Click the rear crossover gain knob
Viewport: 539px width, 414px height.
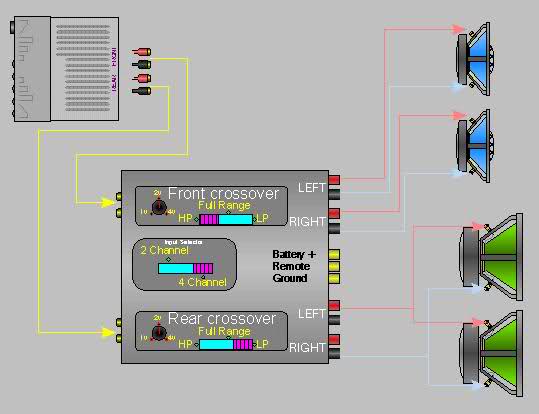[159, 333]
